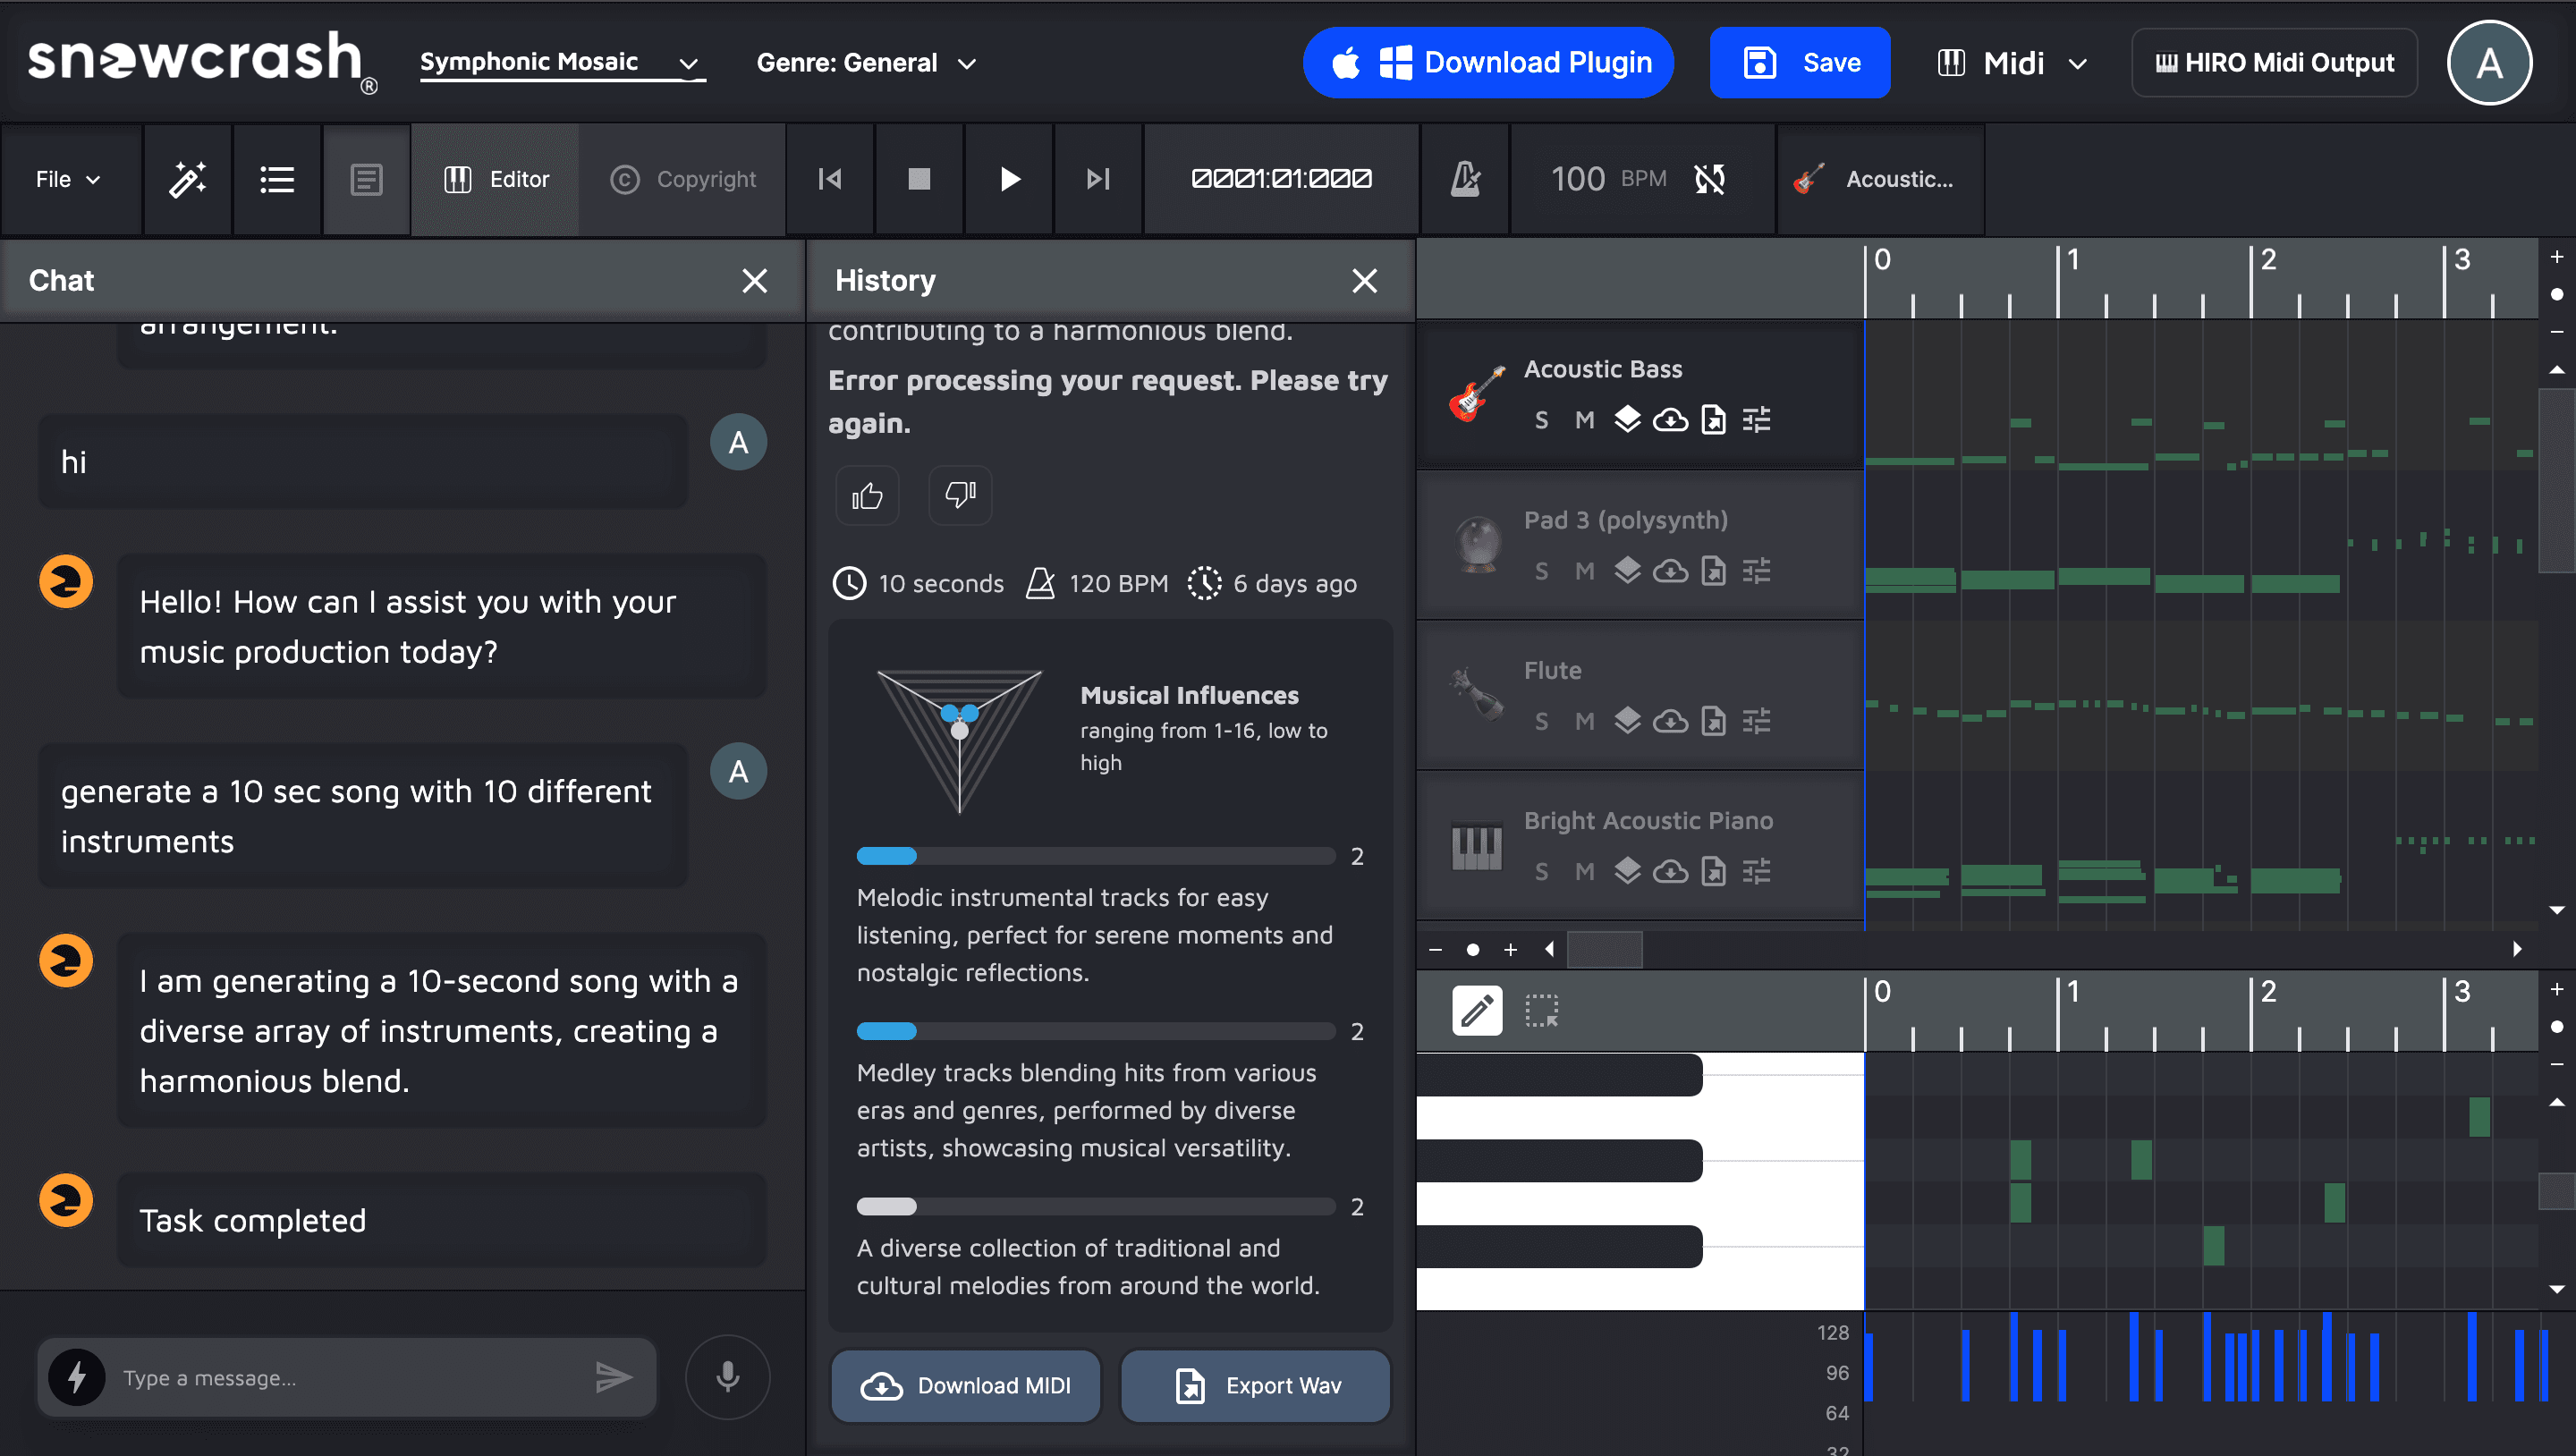The image size is (2576, 1456).
Task: Click the layers icon on Flute track
Action: tap(1627, 720)
